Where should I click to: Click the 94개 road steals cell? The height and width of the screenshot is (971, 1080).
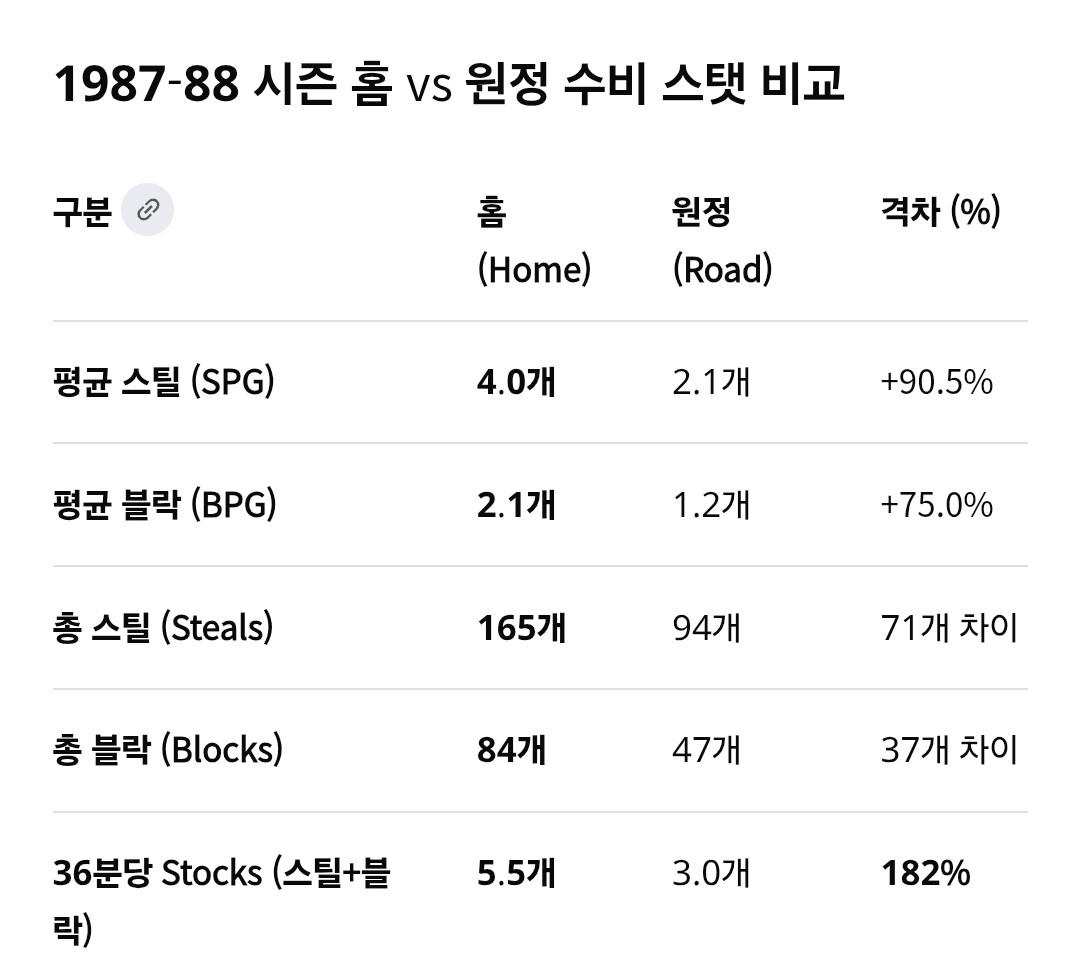pyautogui.click(x=706, y=628)
